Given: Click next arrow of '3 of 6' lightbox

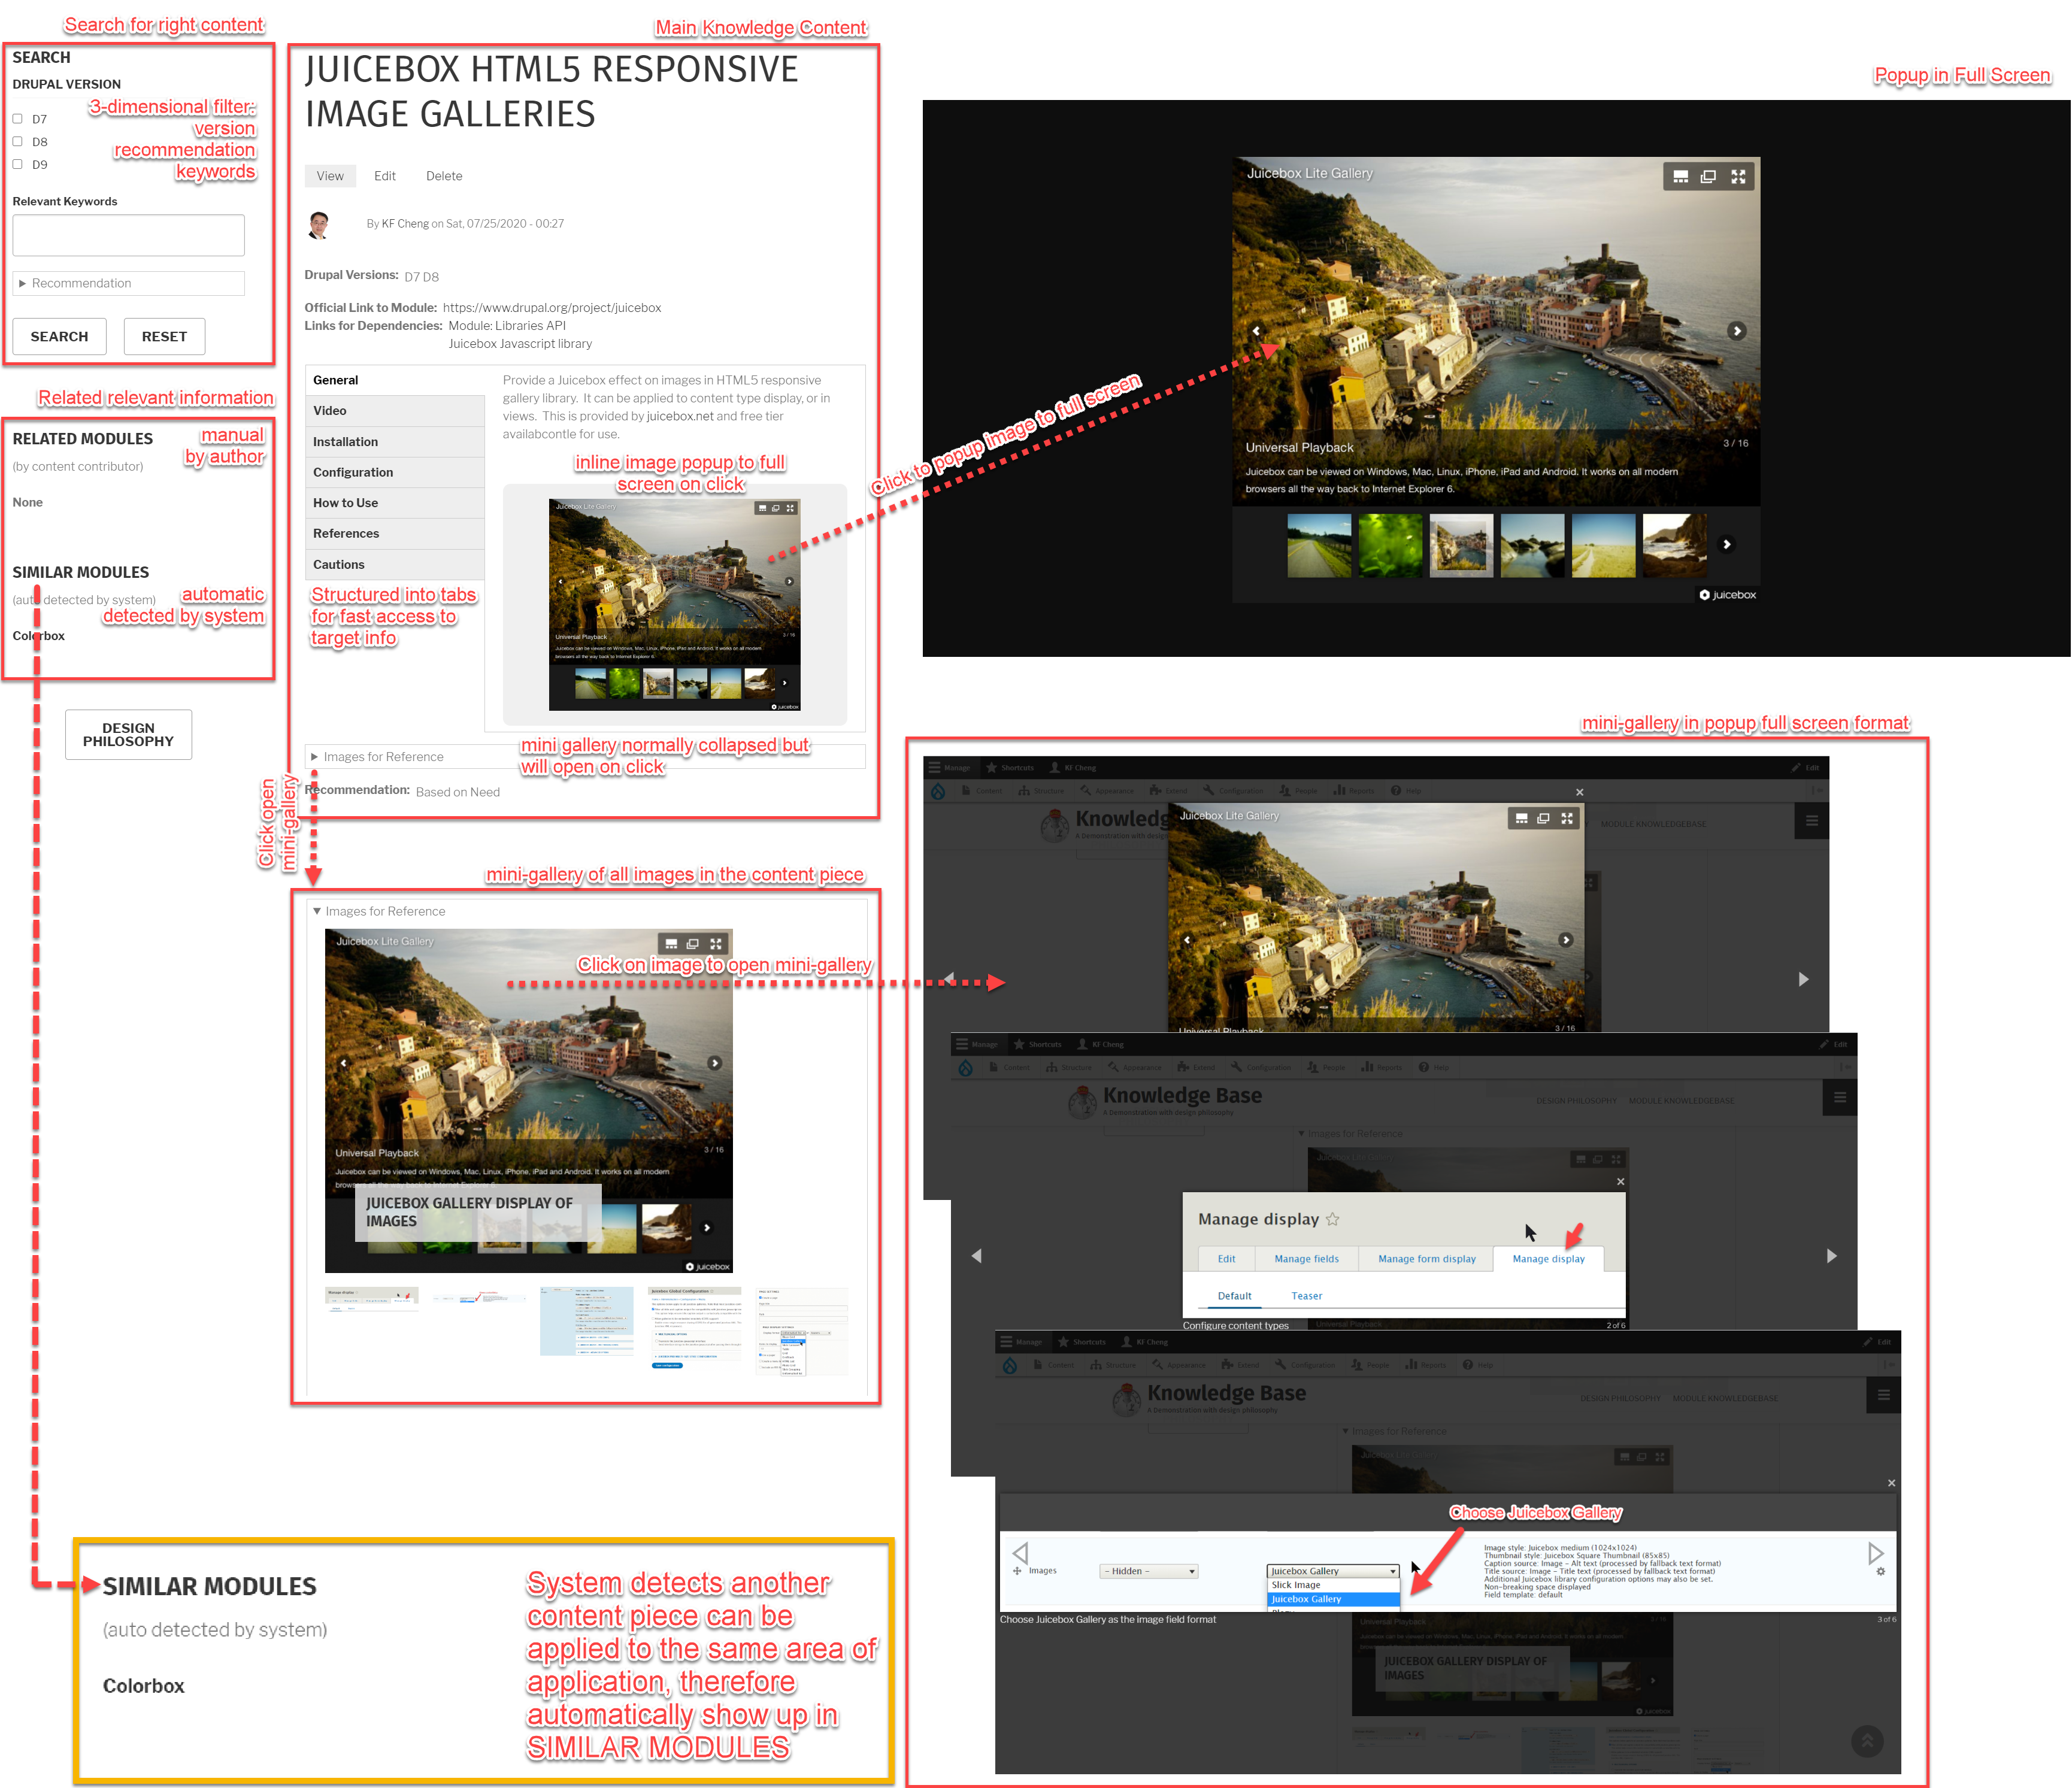Looking at the screenshot, I should tap(1876, 1553).
